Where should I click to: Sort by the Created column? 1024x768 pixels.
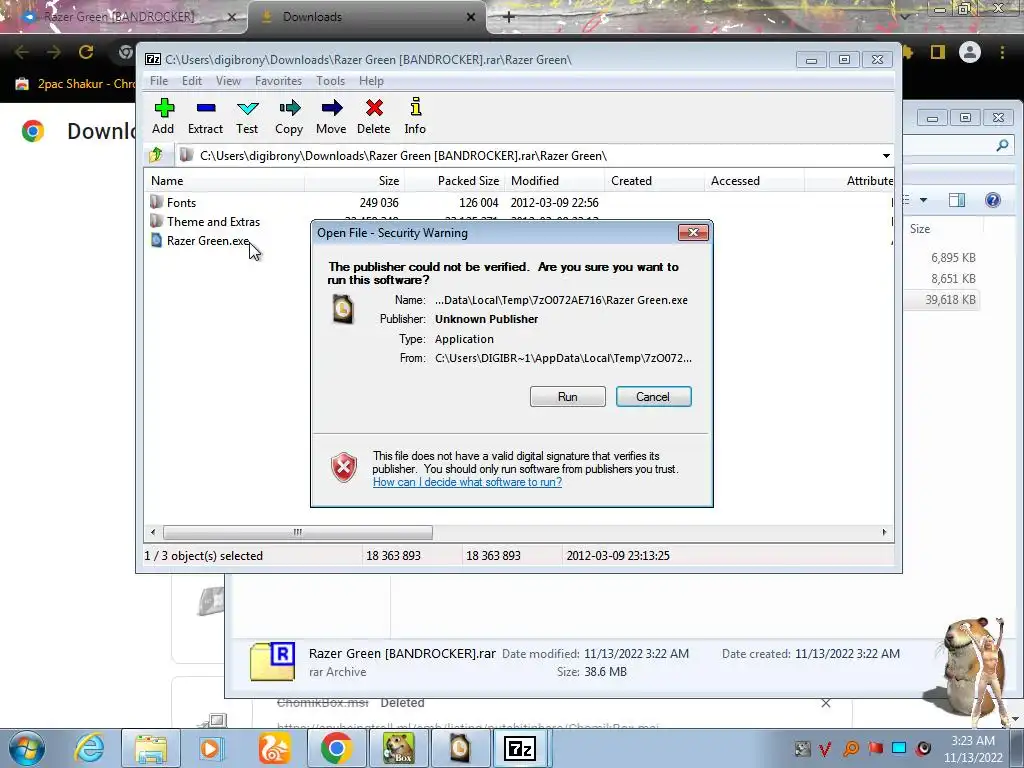pos(654,181)
